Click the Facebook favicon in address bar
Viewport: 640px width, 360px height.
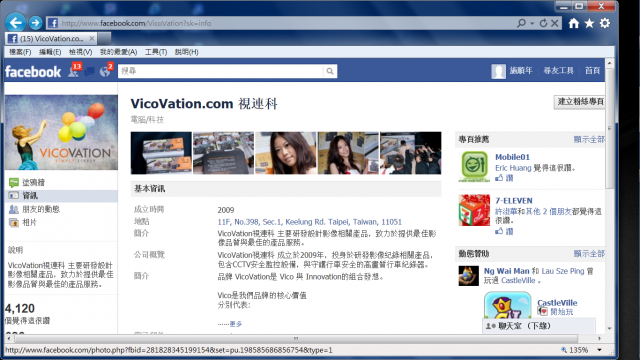tap(53, 23)
